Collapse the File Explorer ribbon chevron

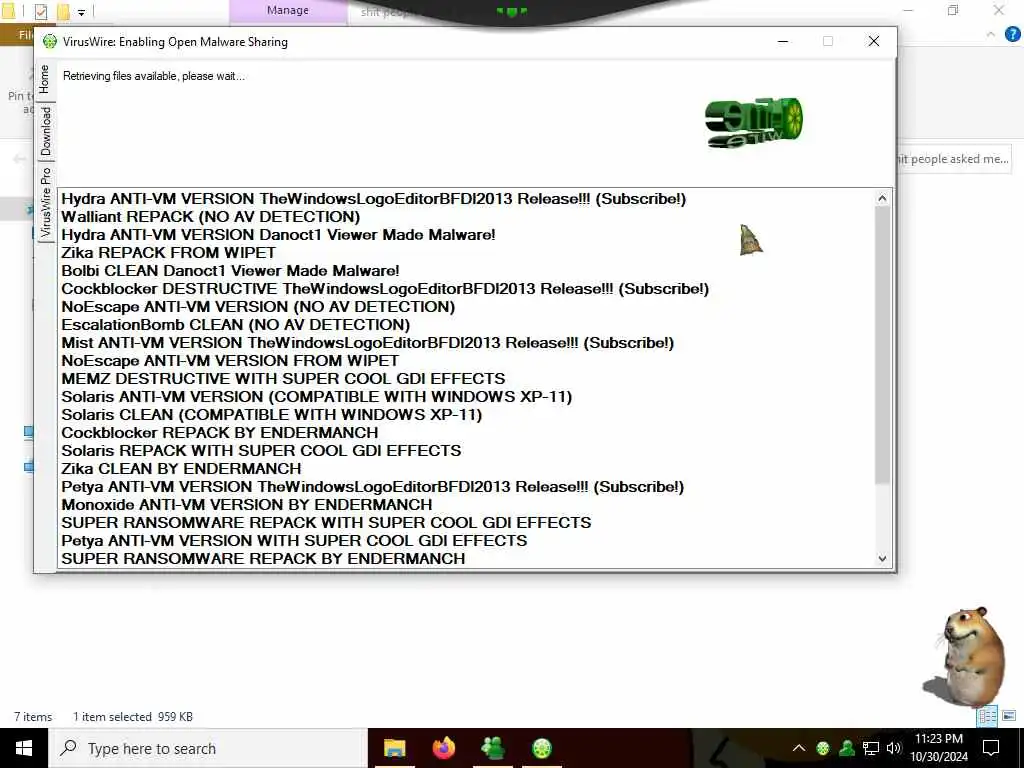[991, 34]
